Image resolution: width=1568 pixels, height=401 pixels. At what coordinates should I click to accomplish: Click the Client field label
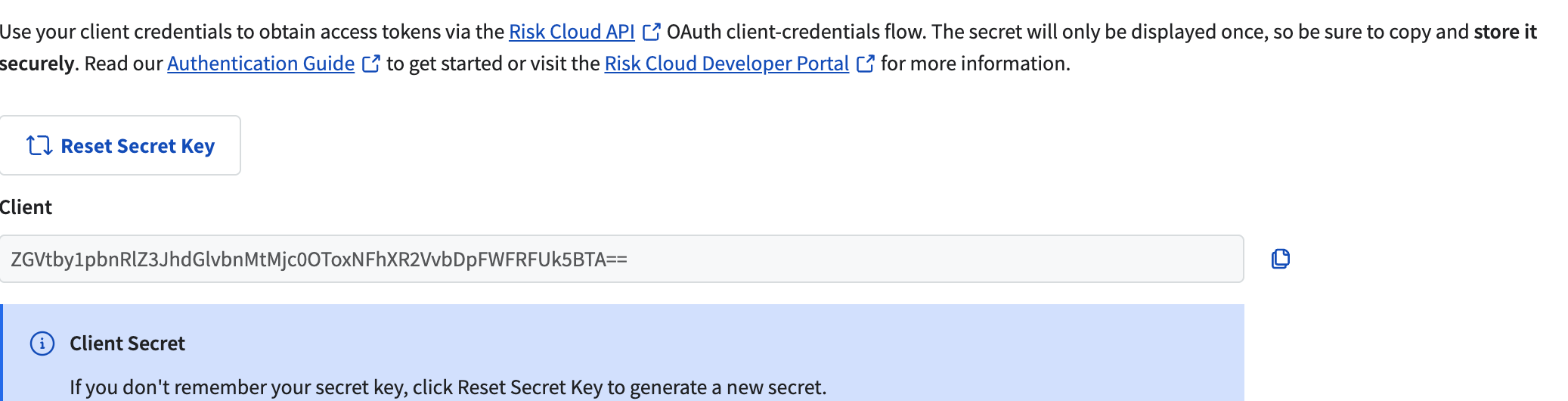pyautogui.click(x=26, y=208)
